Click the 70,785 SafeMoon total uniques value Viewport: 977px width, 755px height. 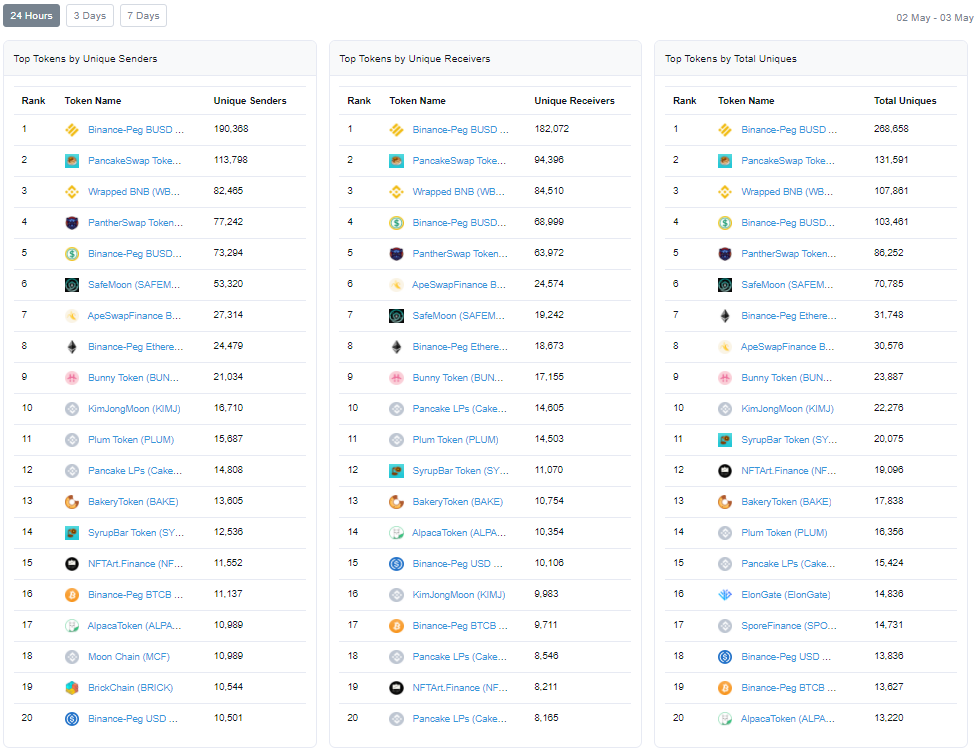[889, 283]
